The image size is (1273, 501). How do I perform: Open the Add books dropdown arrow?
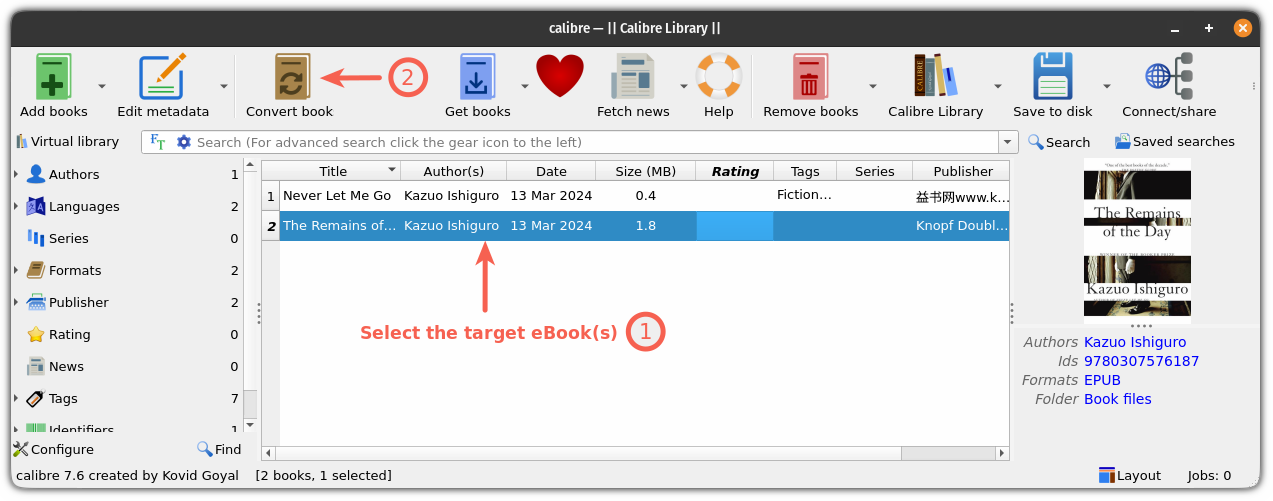(102, 86)
